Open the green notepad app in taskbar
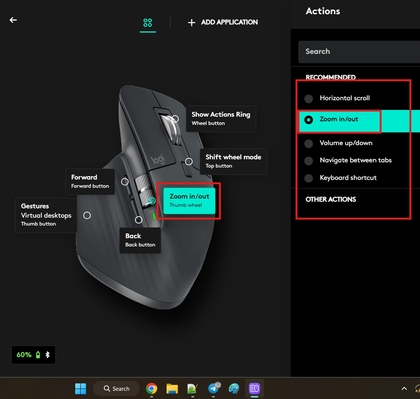The width and height of the screenshot is (420, 399). [x=192, y=388]
